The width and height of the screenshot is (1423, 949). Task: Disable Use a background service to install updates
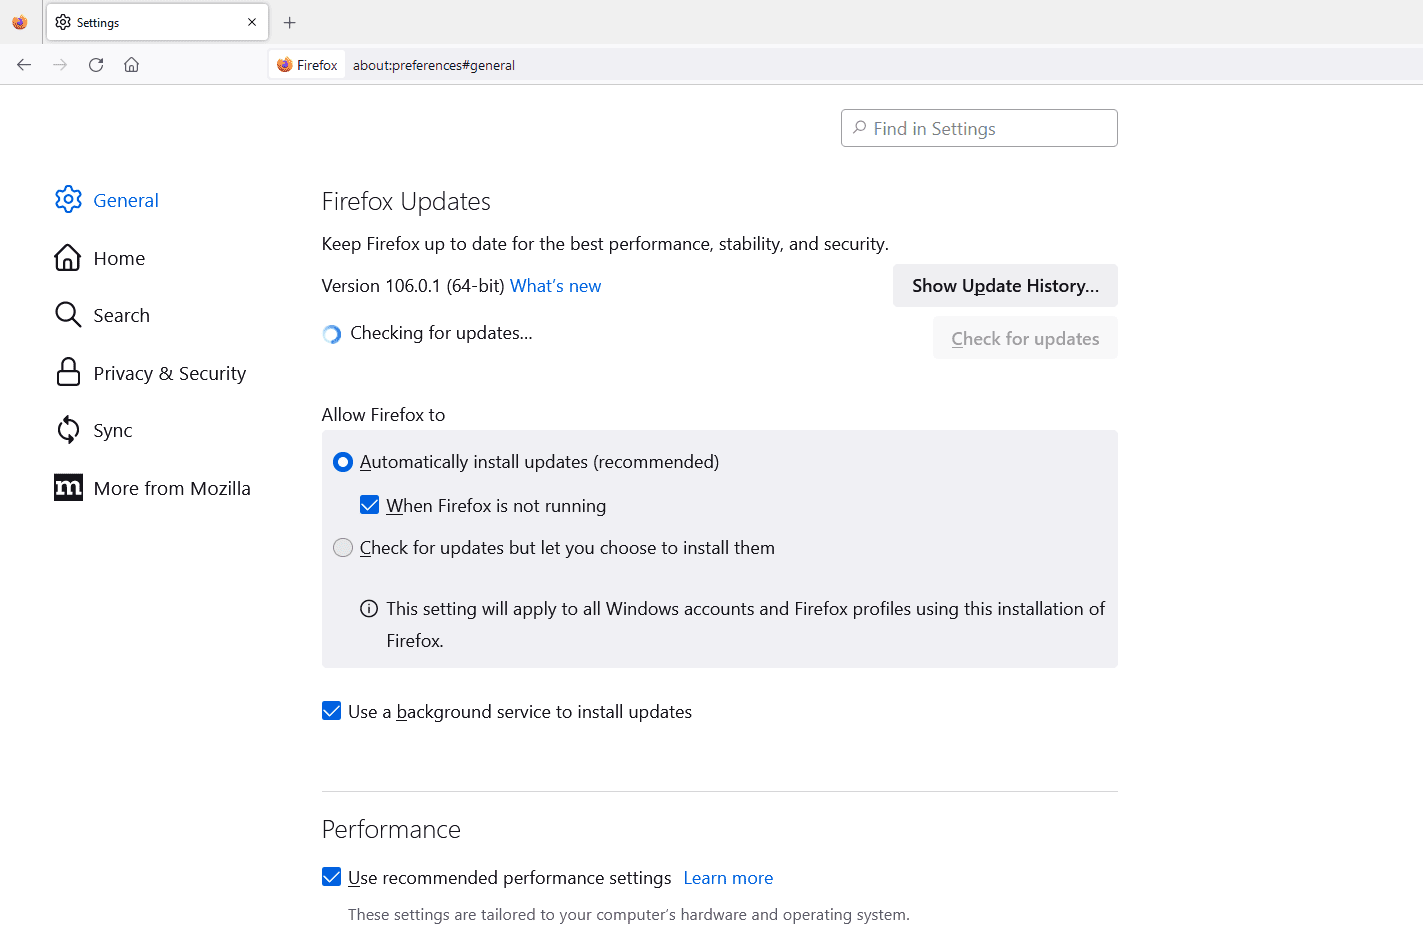coord(331,711)
